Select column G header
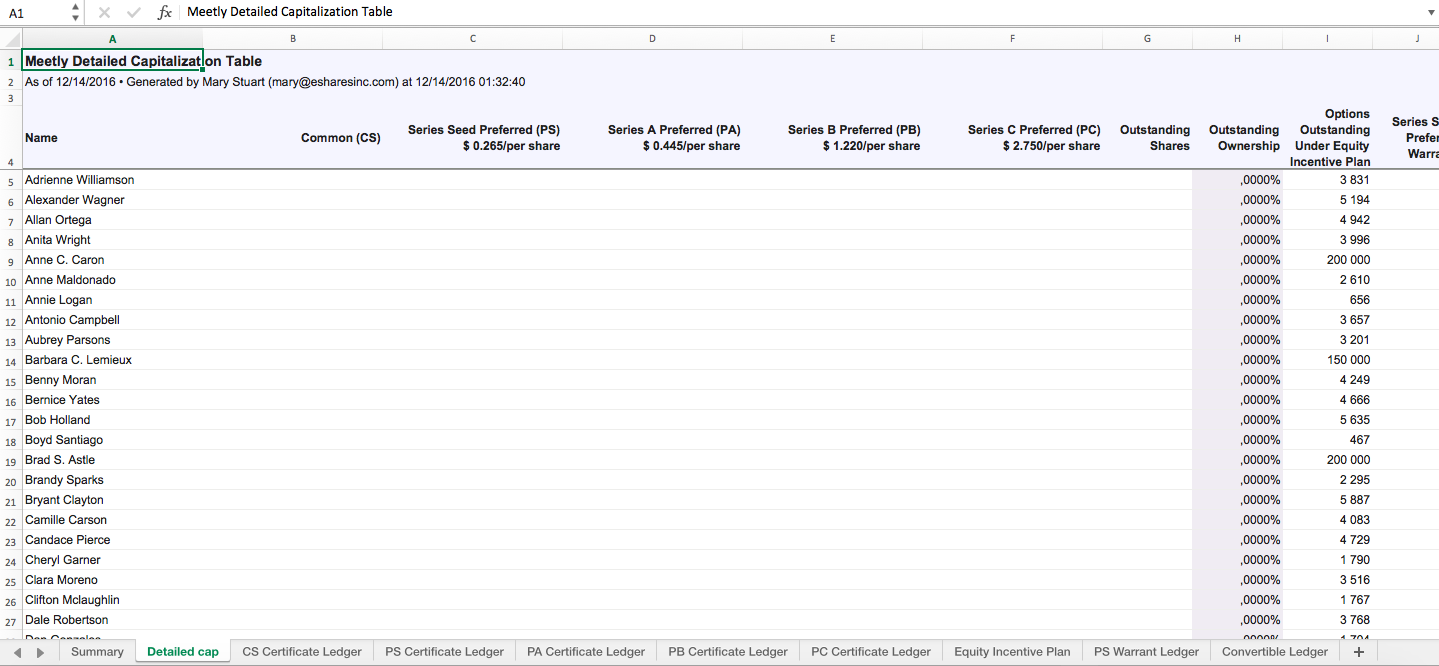The image size is (1439, 666). [x=1148, y=39]
